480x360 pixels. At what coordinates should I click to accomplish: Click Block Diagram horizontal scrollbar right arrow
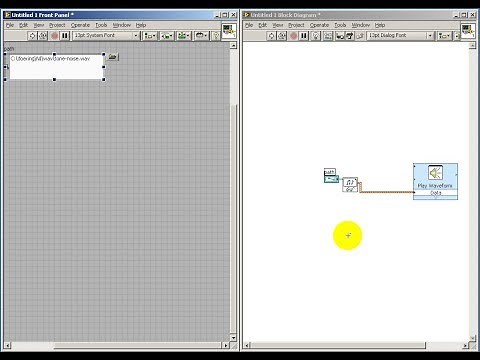point(465,346)
